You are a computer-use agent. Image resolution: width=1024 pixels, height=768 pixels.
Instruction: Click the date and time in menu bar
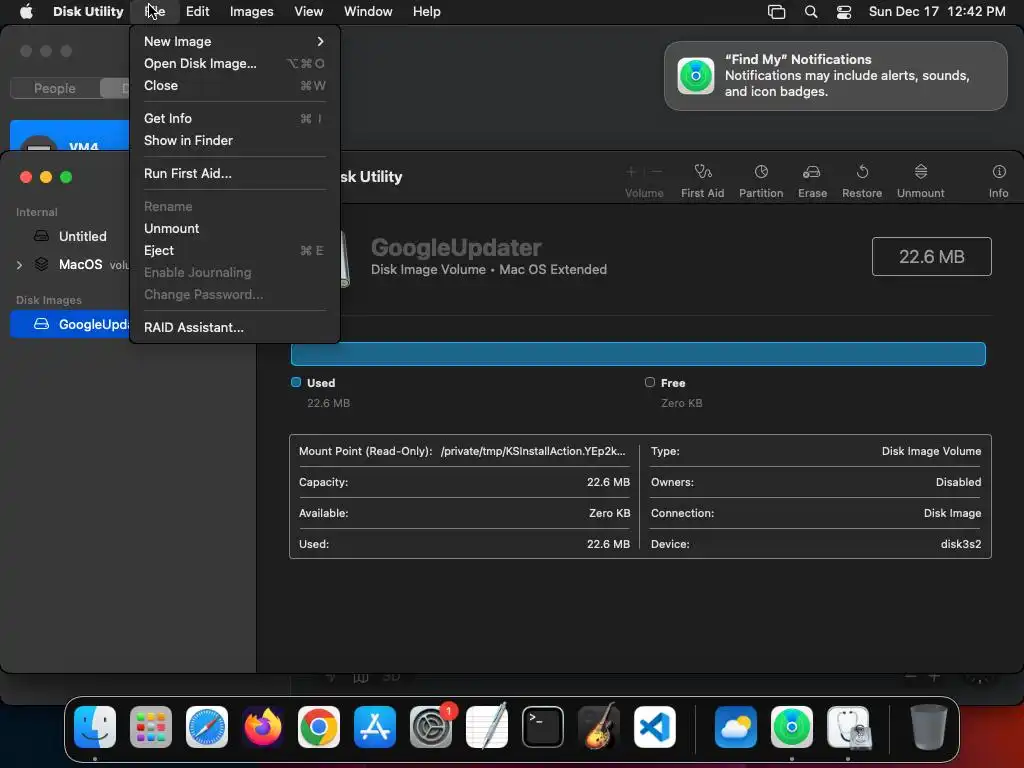tap(936, 12)
